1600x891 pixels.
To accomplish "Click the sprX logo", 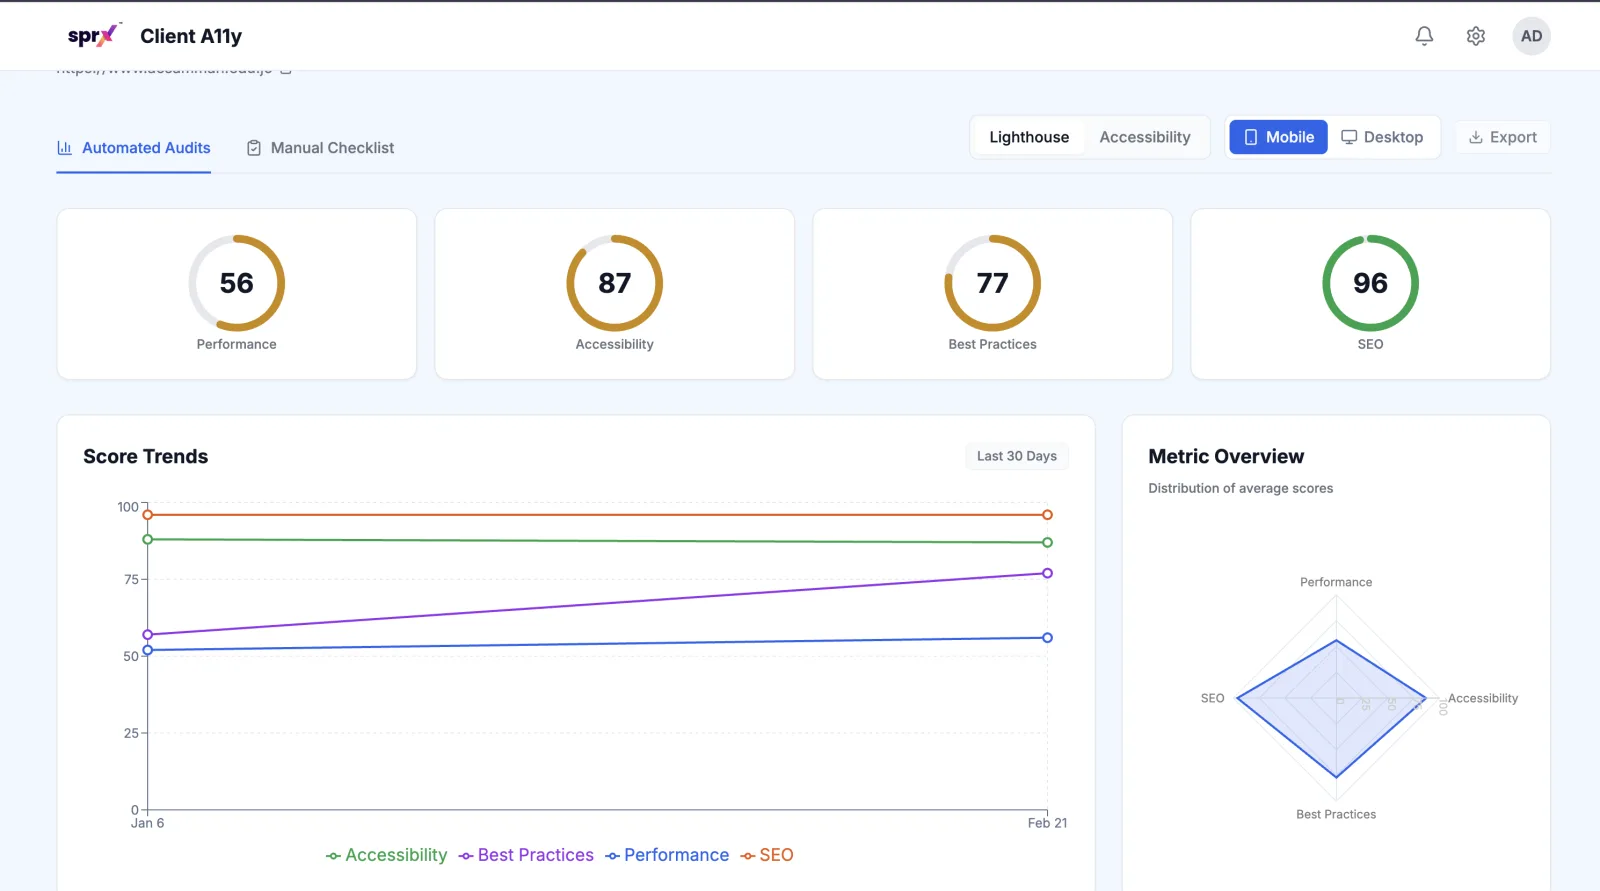I will [x=94, y=36].
